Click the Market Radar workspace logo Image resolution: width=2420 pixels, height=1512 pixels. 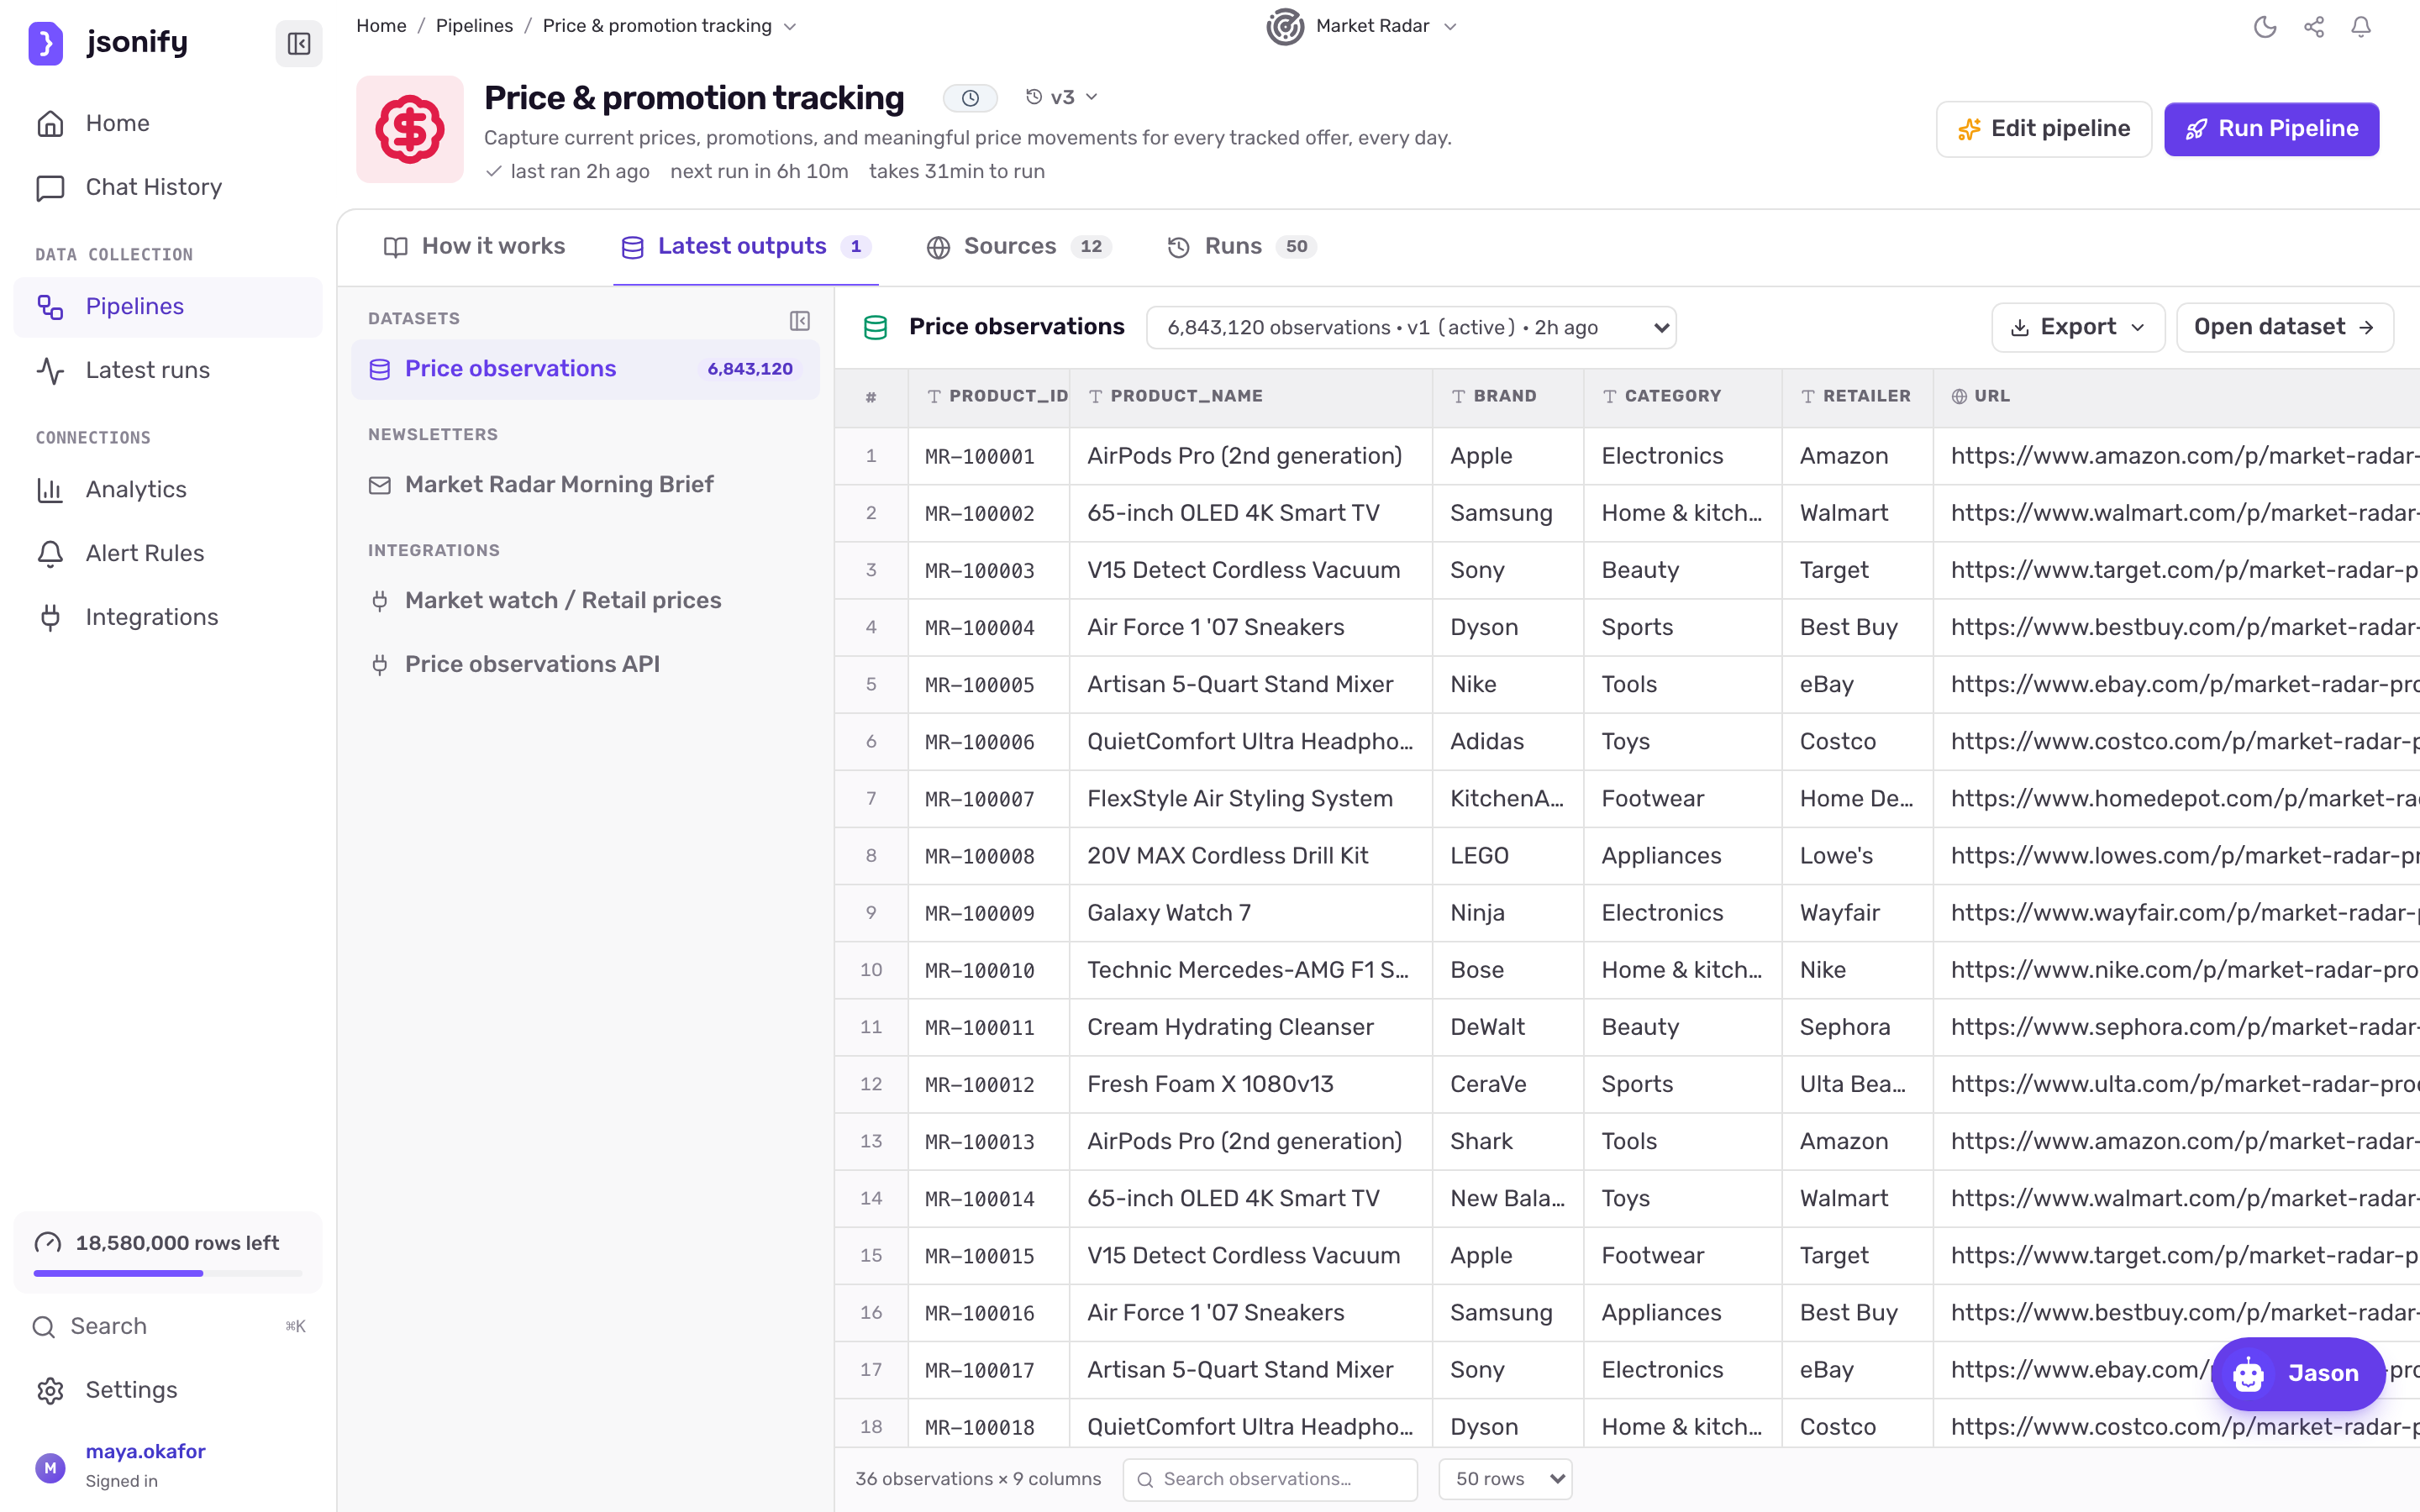[x=1285, y=27]
